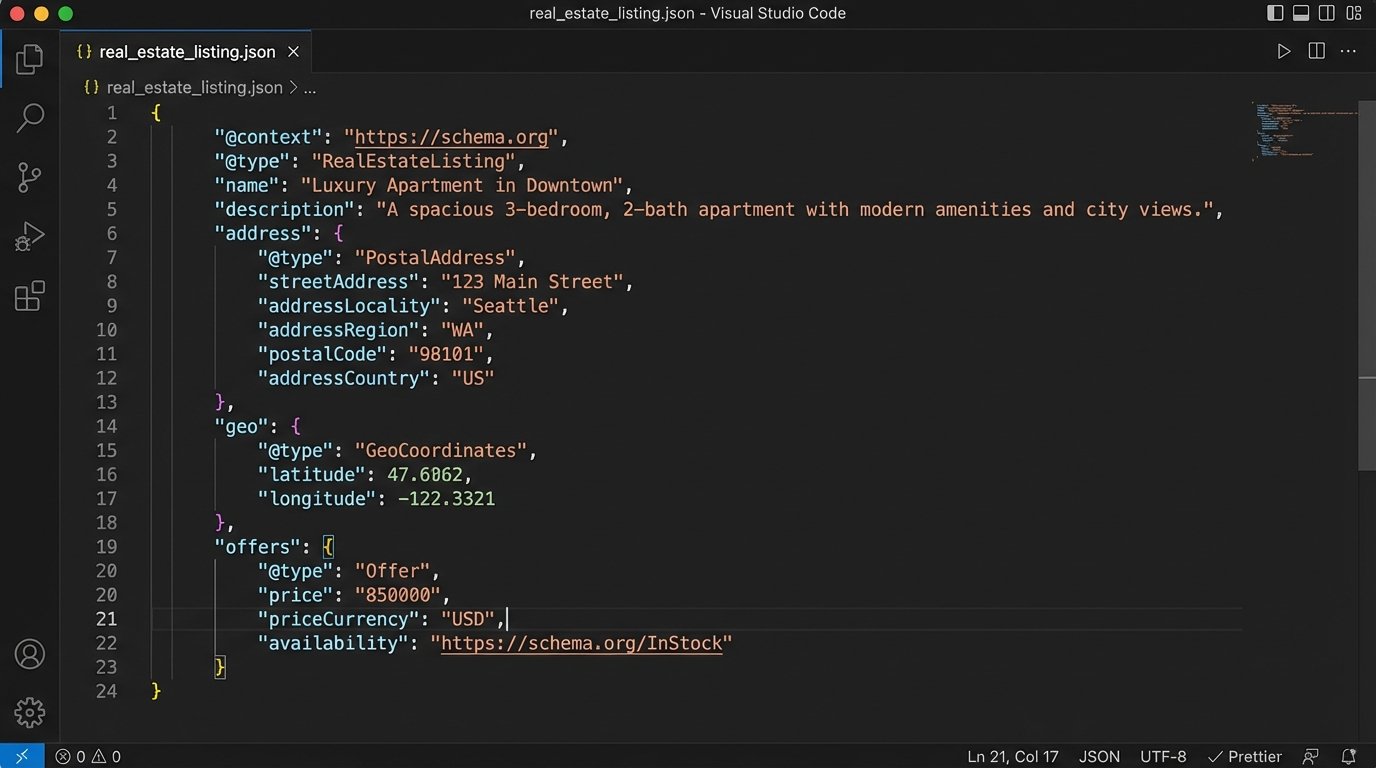Screen dimensions: 1376x768
Task: Open the Extensions icon
Action: pyautogui.click(x=29, y=295)
